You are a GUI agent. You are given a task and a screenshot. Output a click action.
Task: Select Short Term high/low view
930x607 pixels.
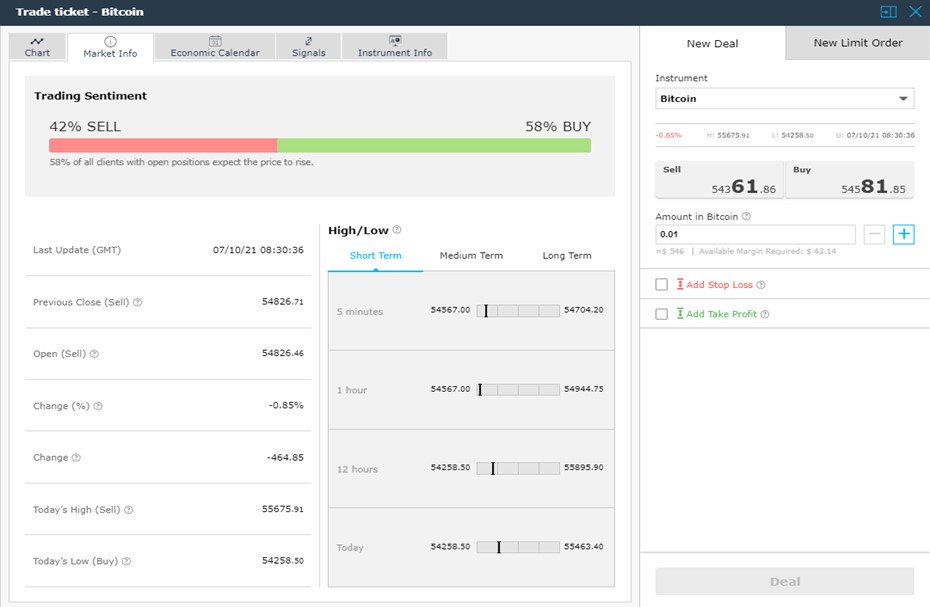[375, 256]
